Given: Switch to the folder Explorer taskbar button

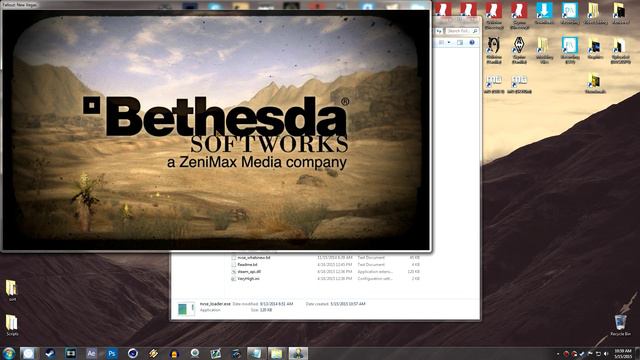Looking at the screenshot, I should [276, 353].
